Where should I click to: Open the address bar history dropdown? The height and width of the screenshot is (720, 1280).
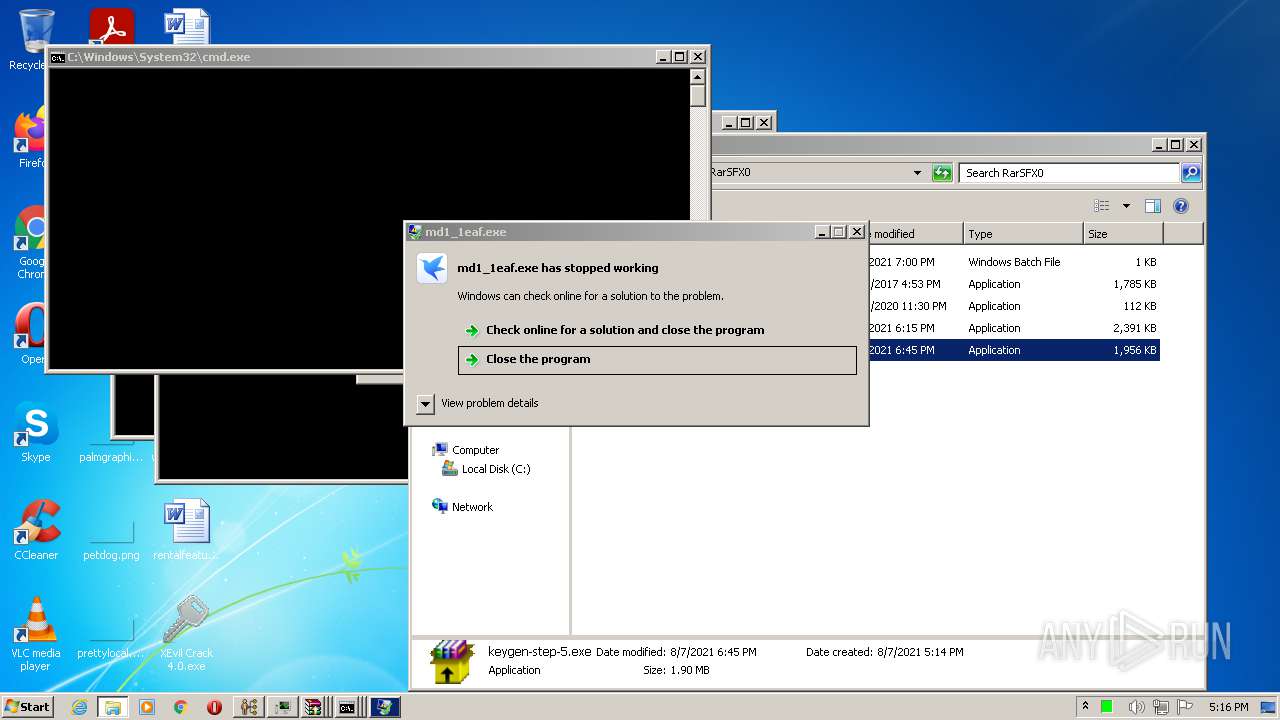click(917, 173)
